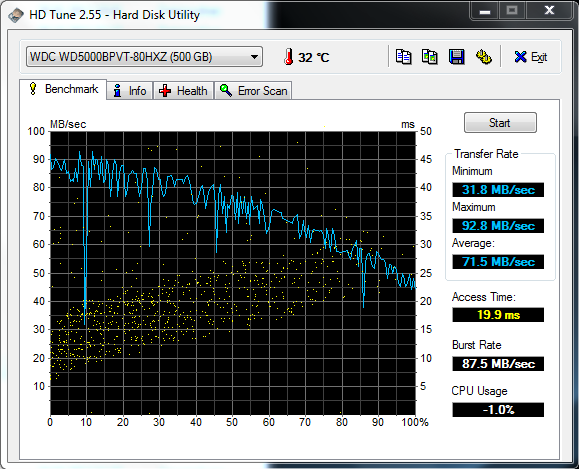Click the copy text to clipboard icon

point(403,57)
